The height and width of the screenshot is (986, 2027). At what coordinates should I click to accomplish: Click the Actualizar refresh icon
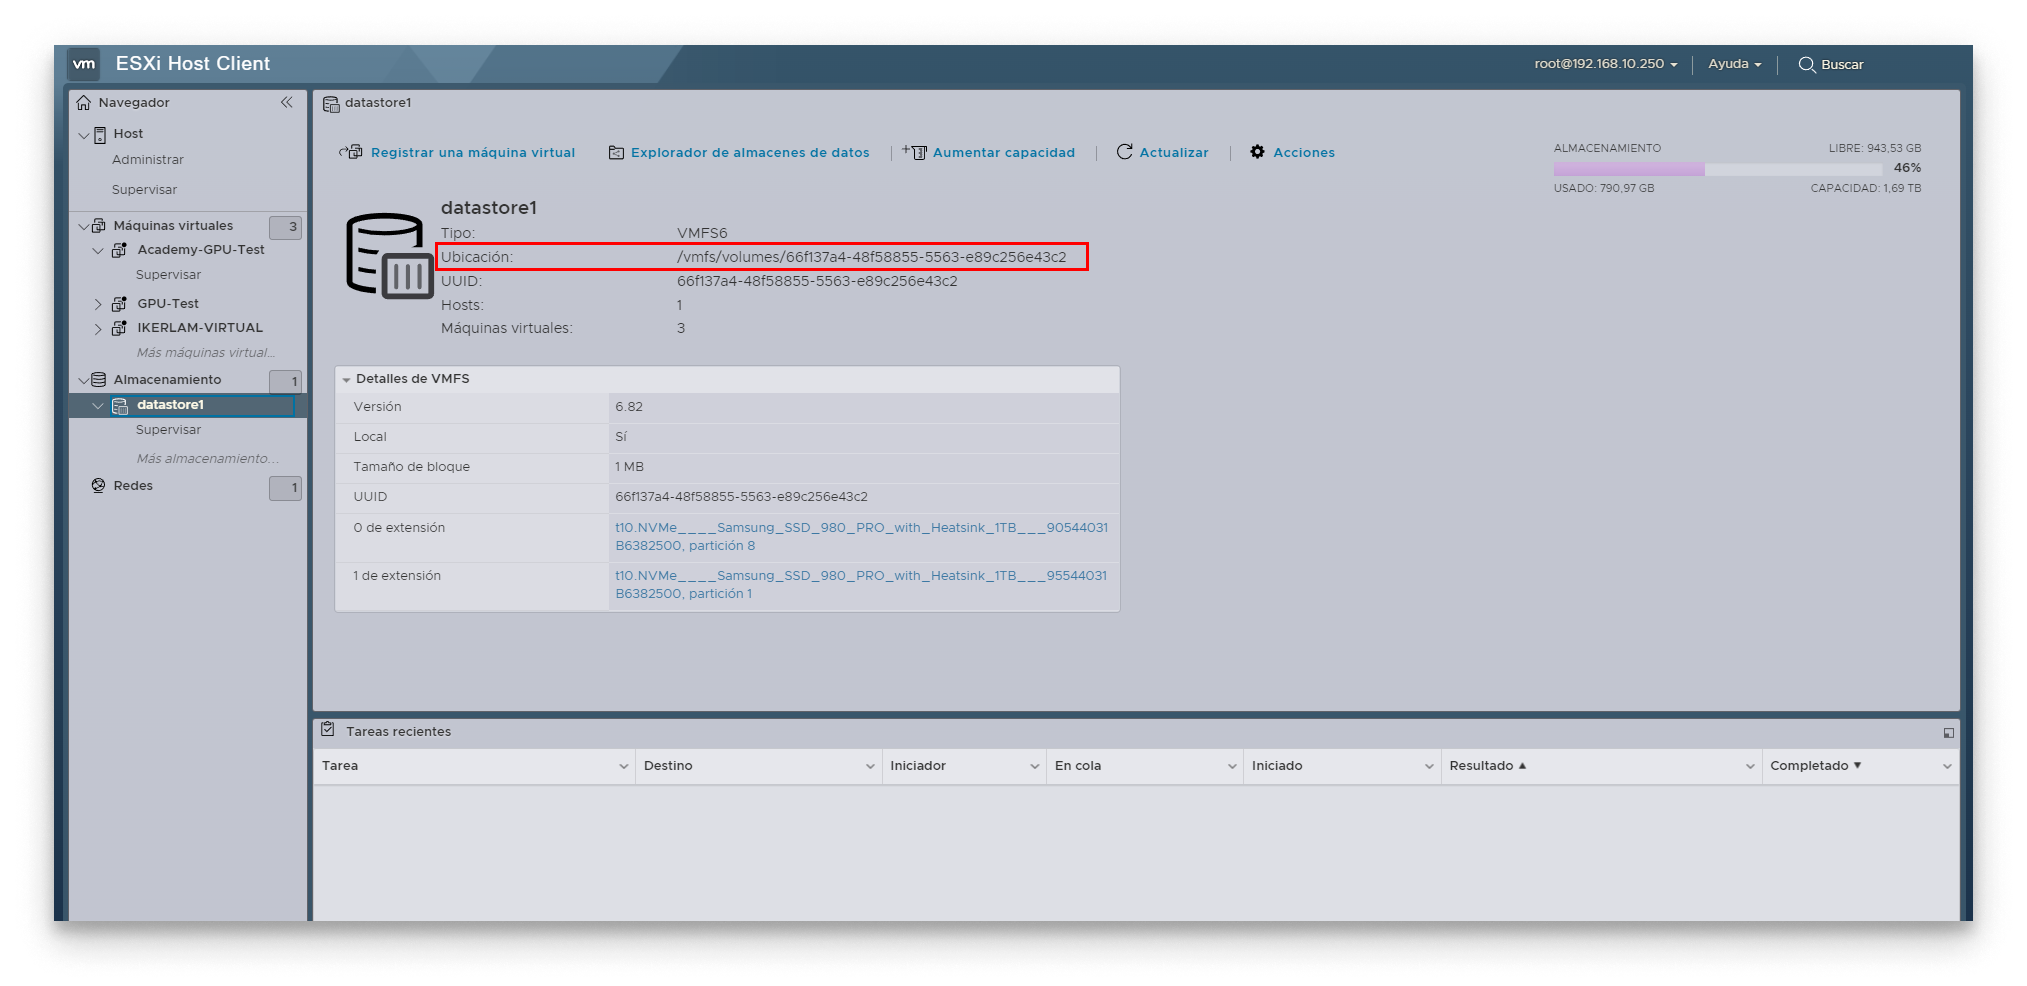tap(1127, 152)
